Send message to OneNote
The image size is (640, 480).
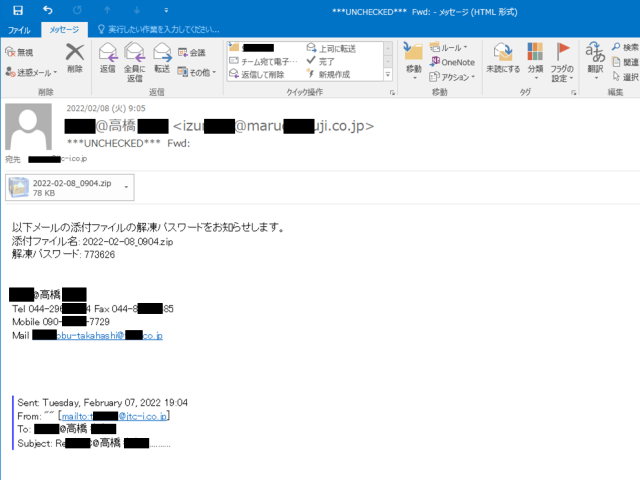[452, 62]
